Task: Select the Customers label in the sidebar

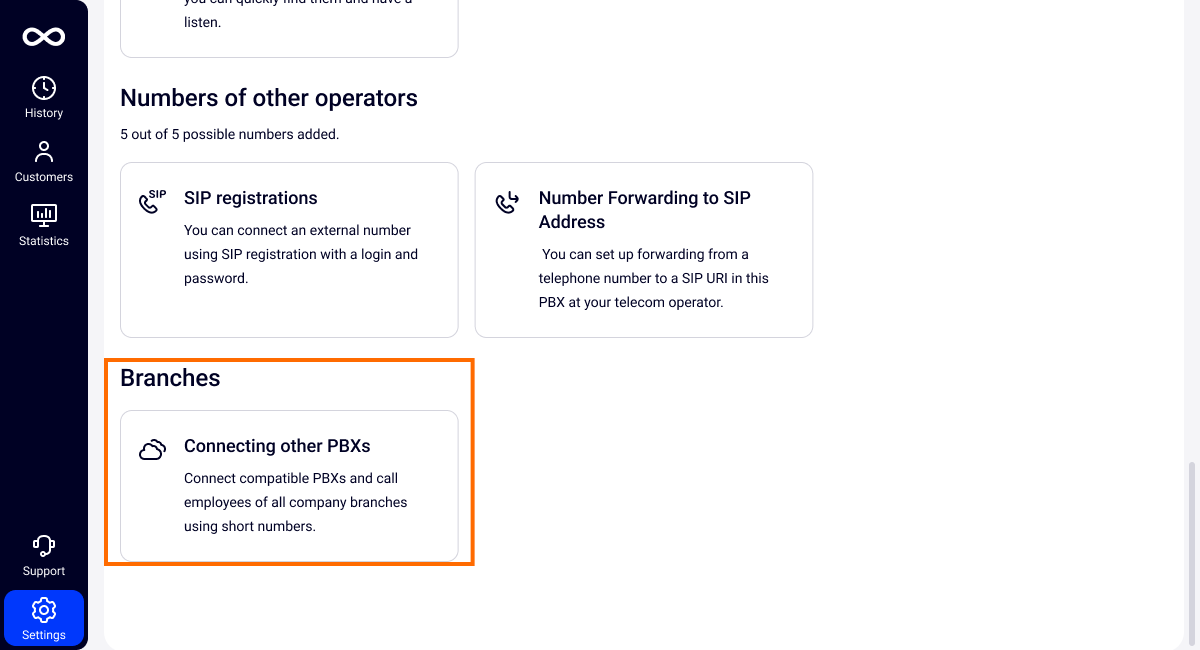Action: coord(44,177)
